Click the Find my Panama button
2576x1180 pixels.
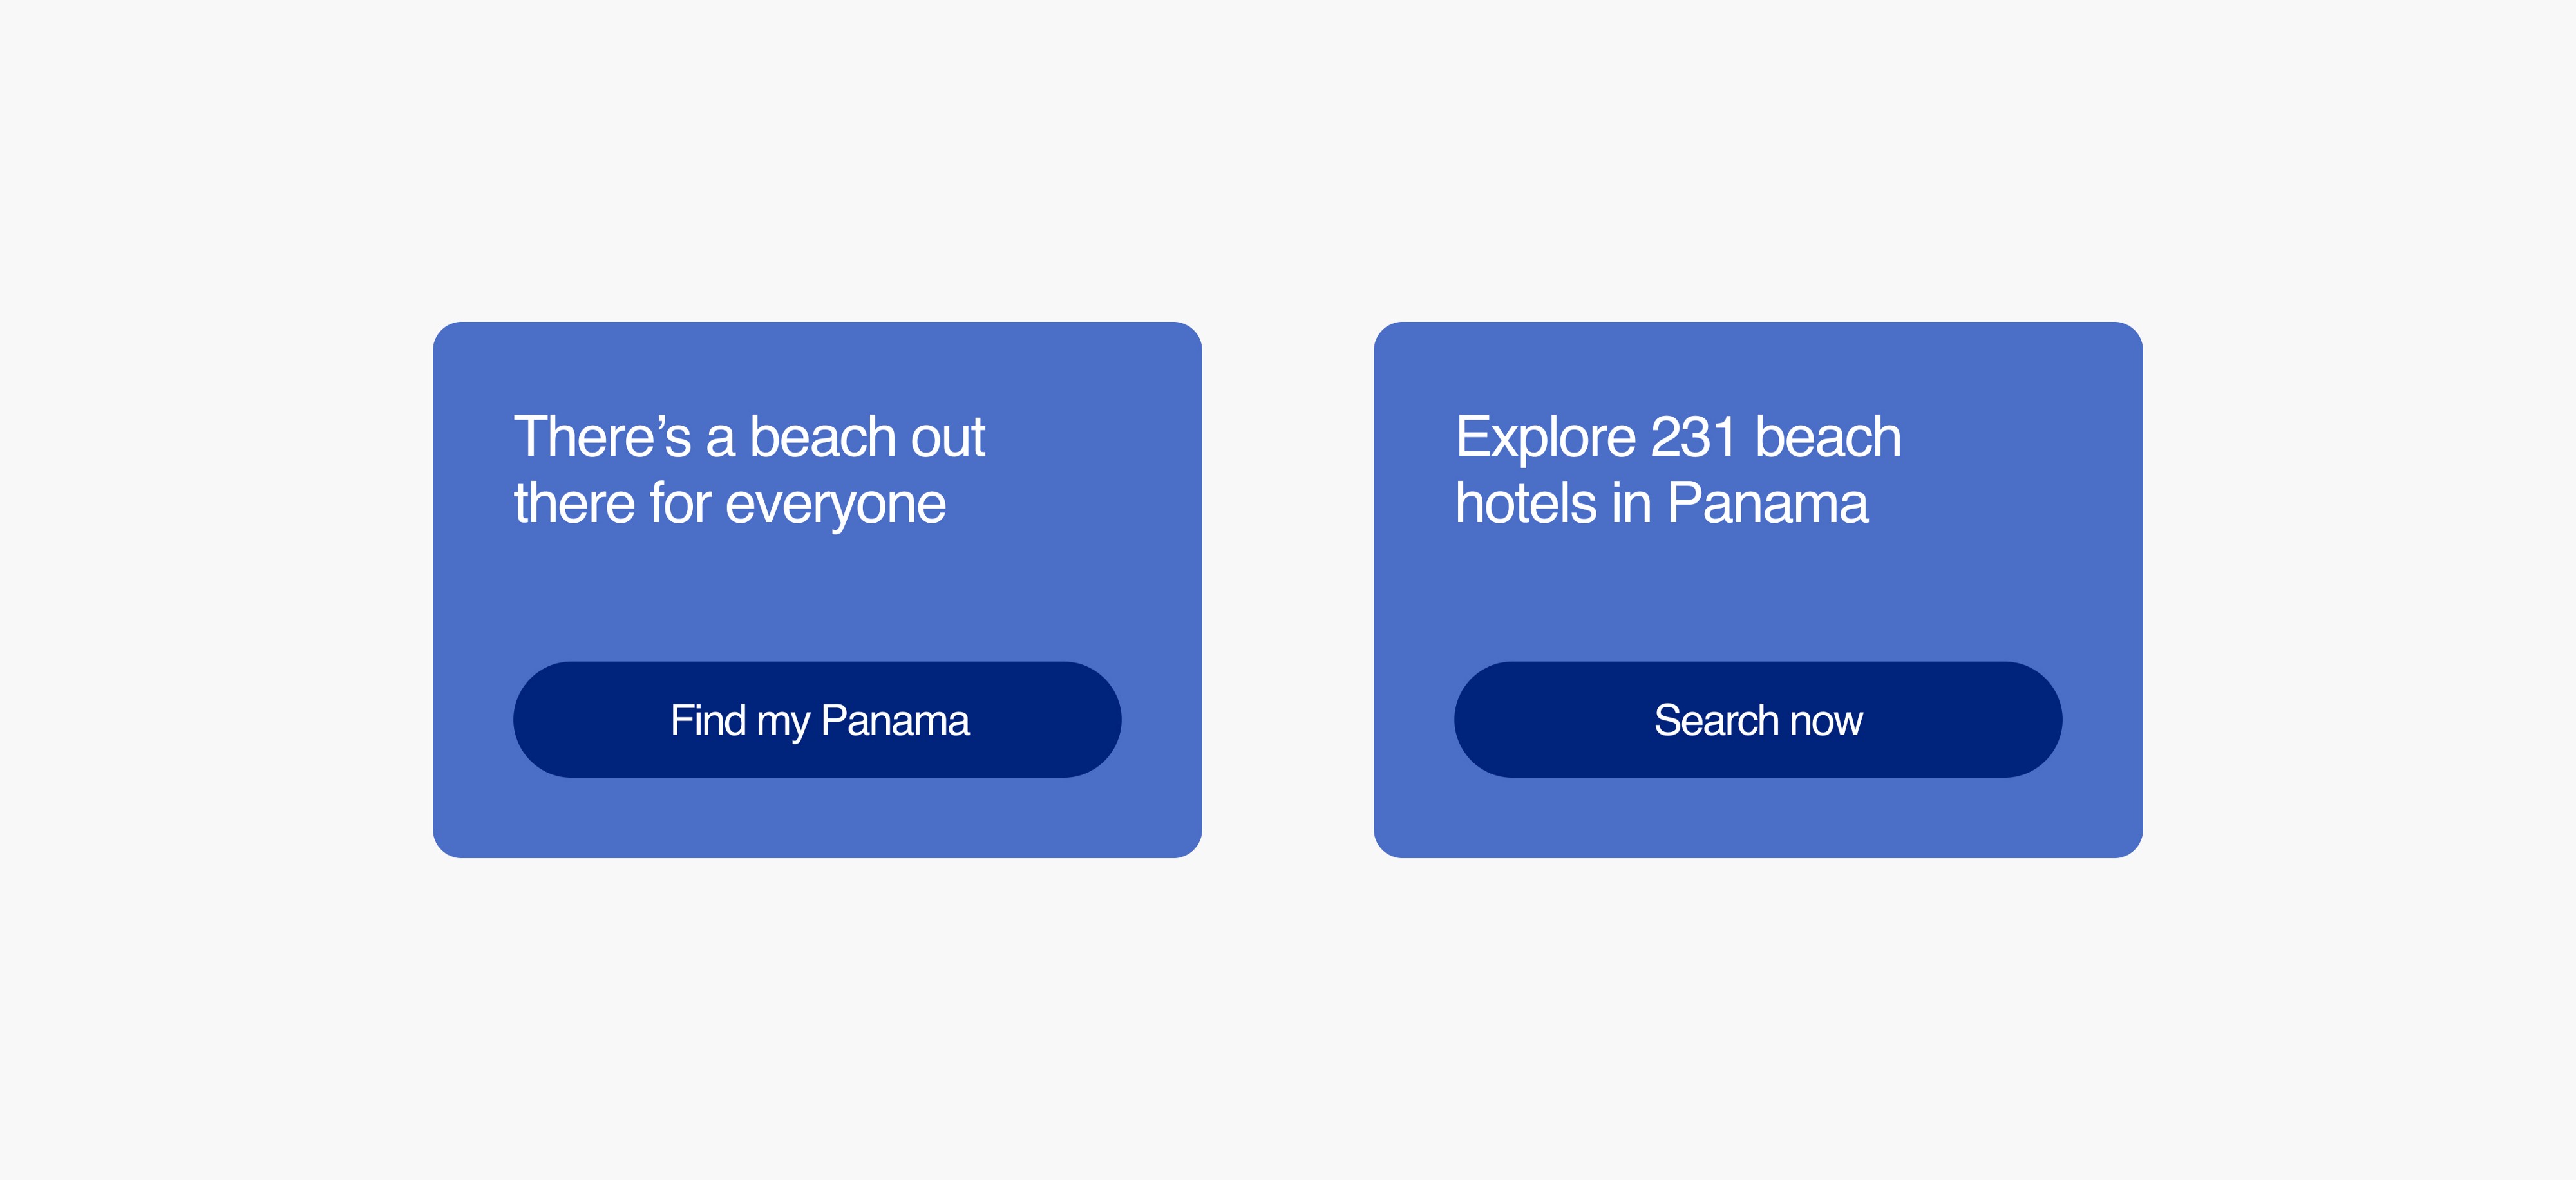pos(817,719)
